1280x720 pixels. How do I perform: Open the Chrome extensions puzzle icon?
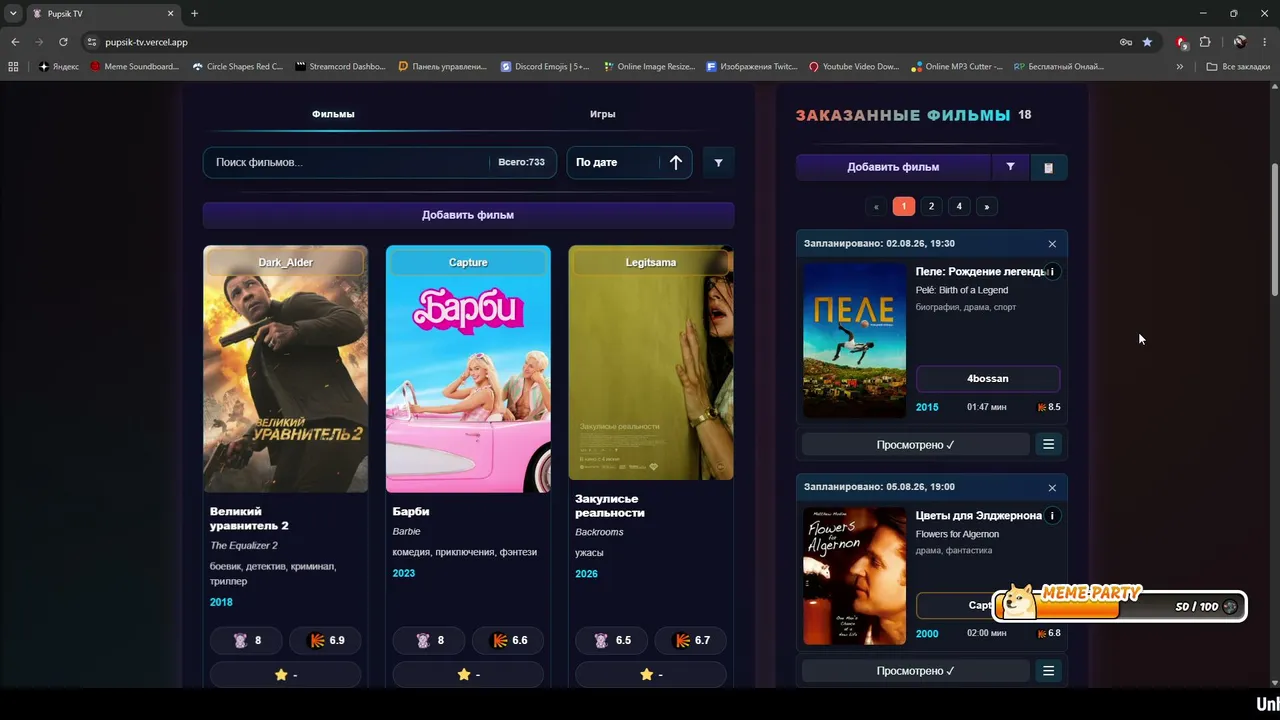tap(1205, 42)
